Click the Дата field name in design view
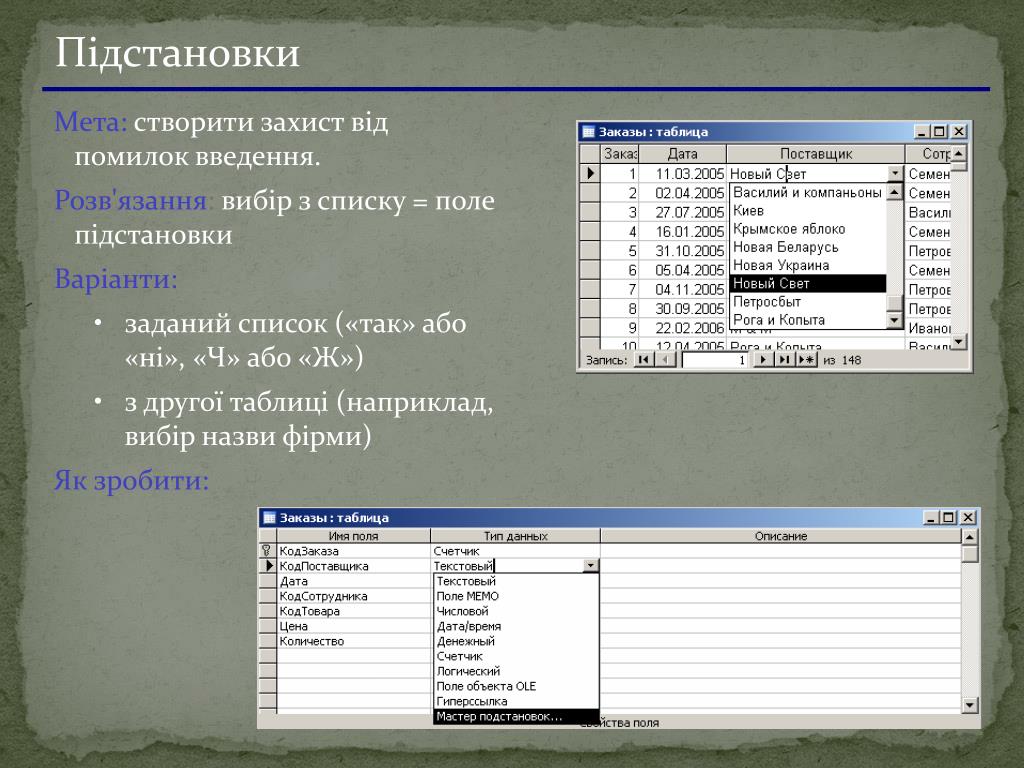1024x768 pixels. tap(353, 581)
